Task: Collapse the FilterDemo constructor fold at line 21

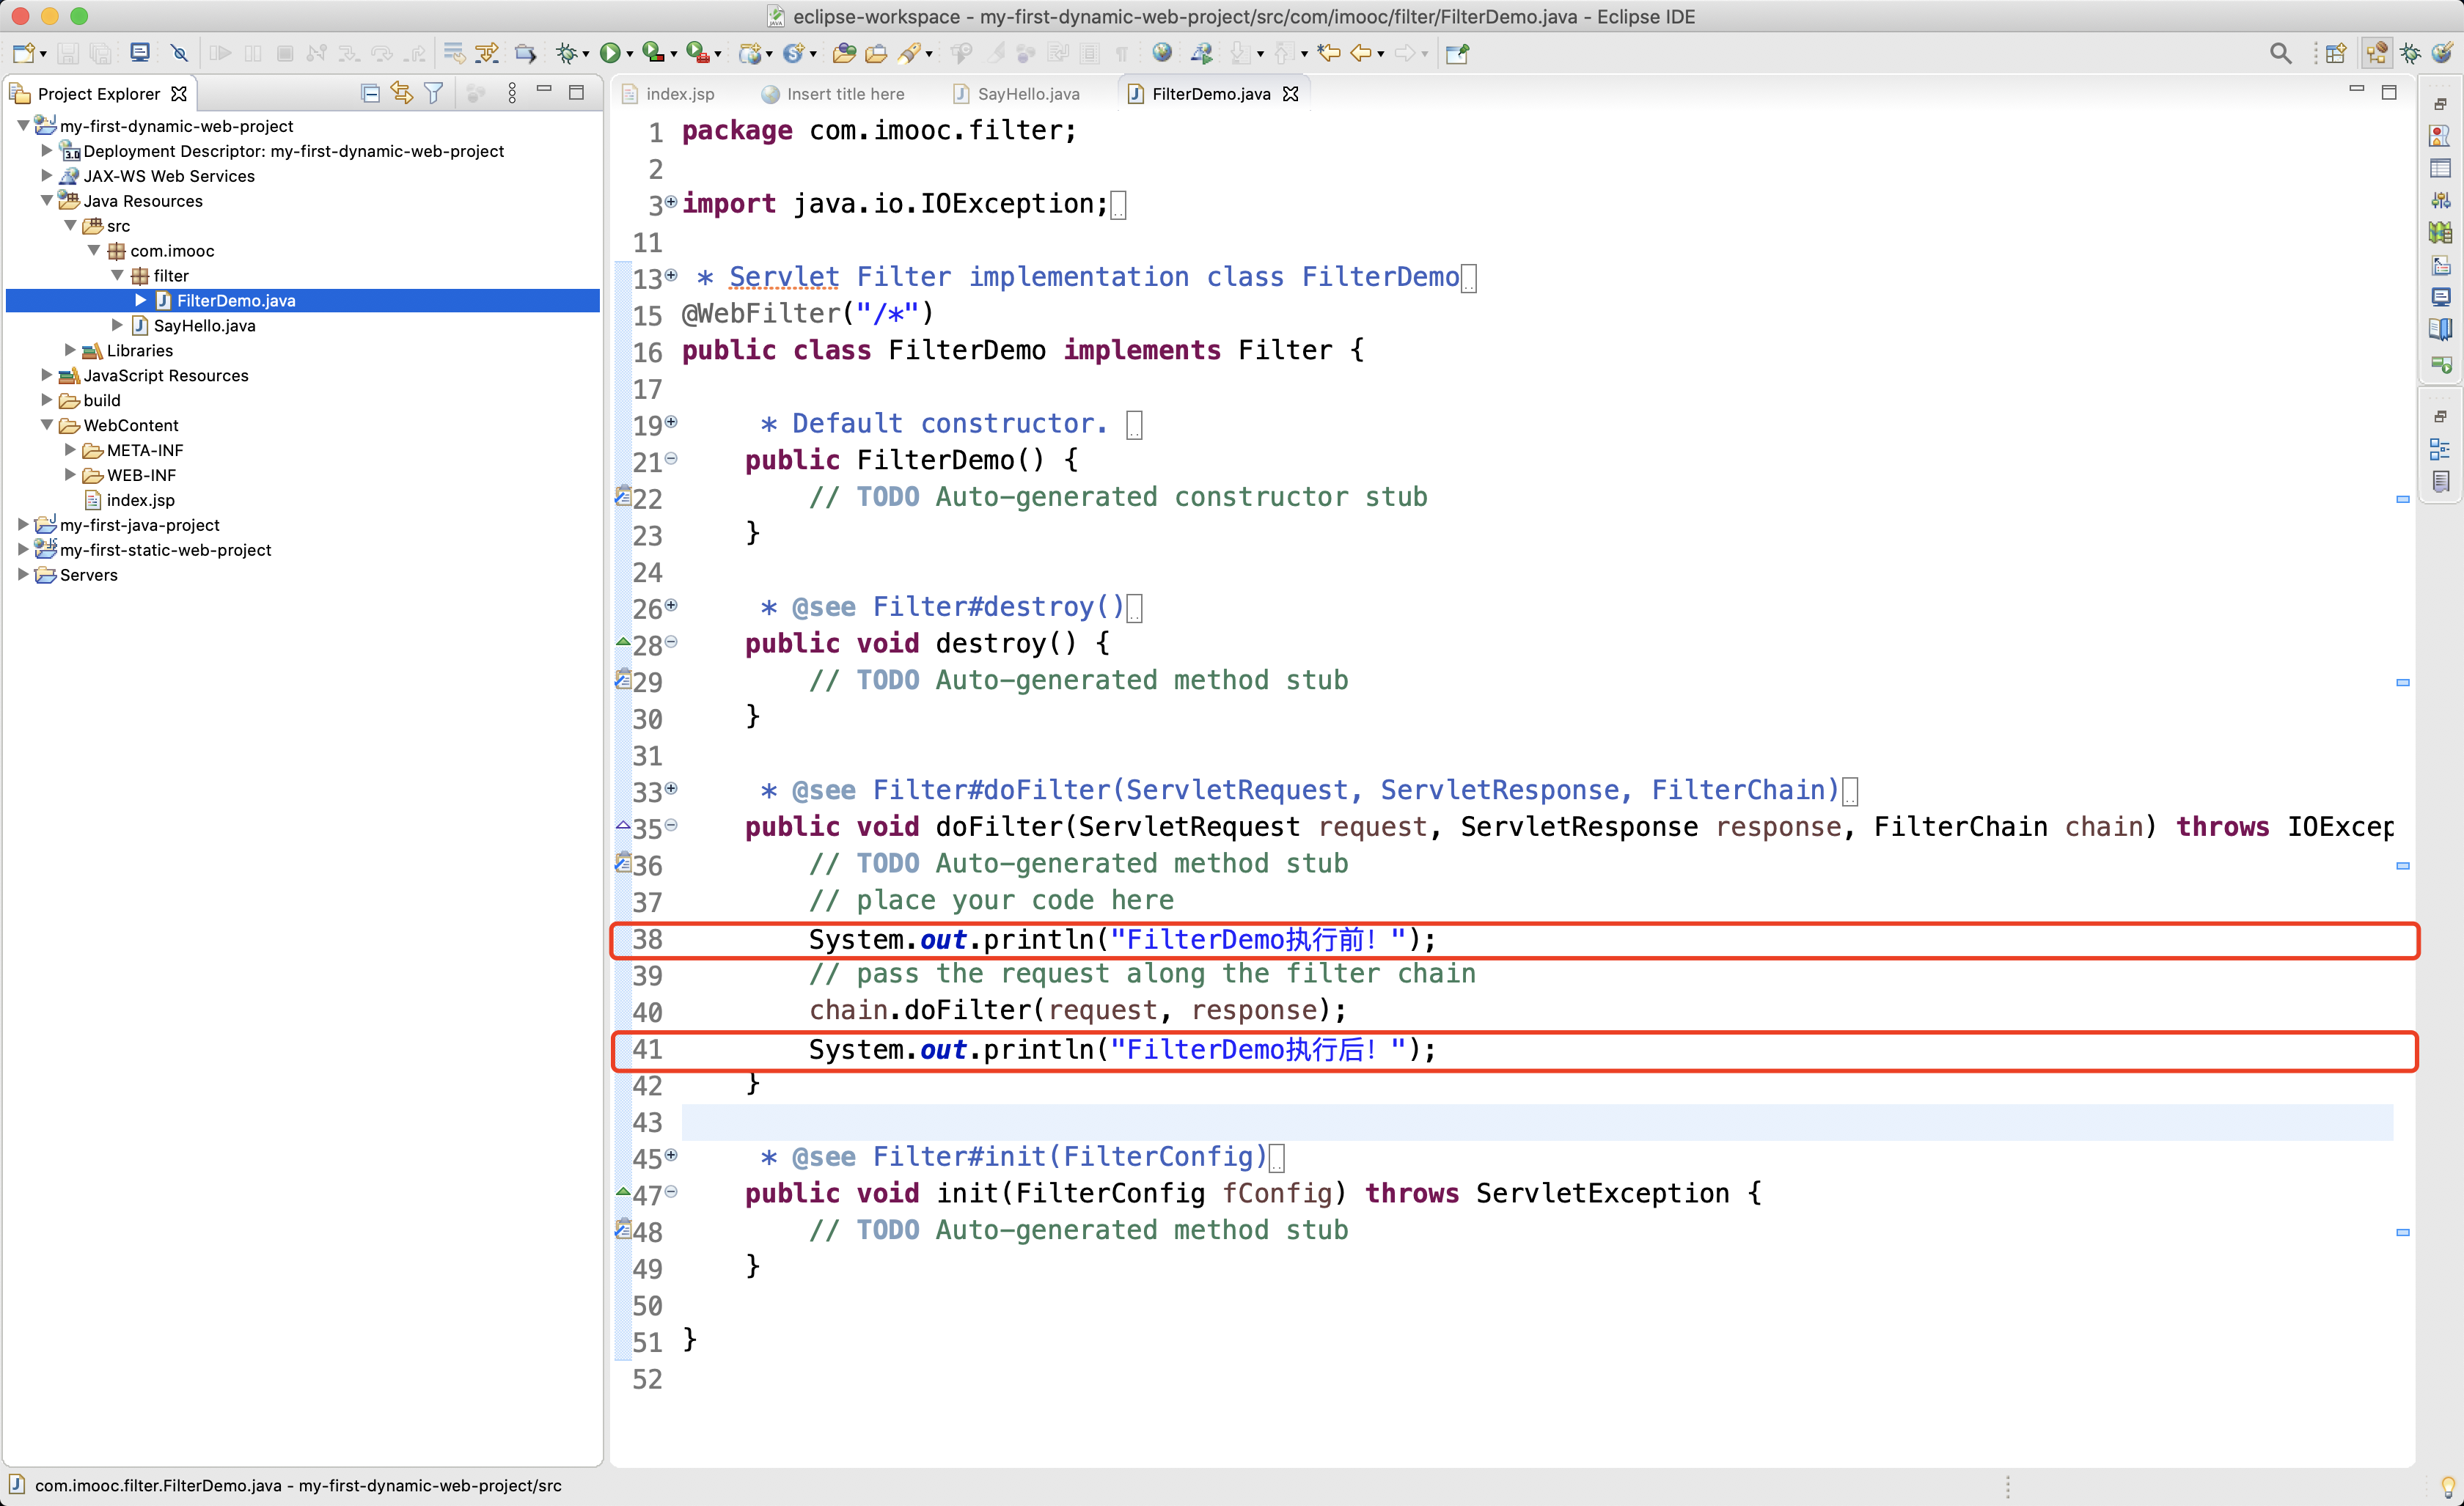Action: [671, 459]
